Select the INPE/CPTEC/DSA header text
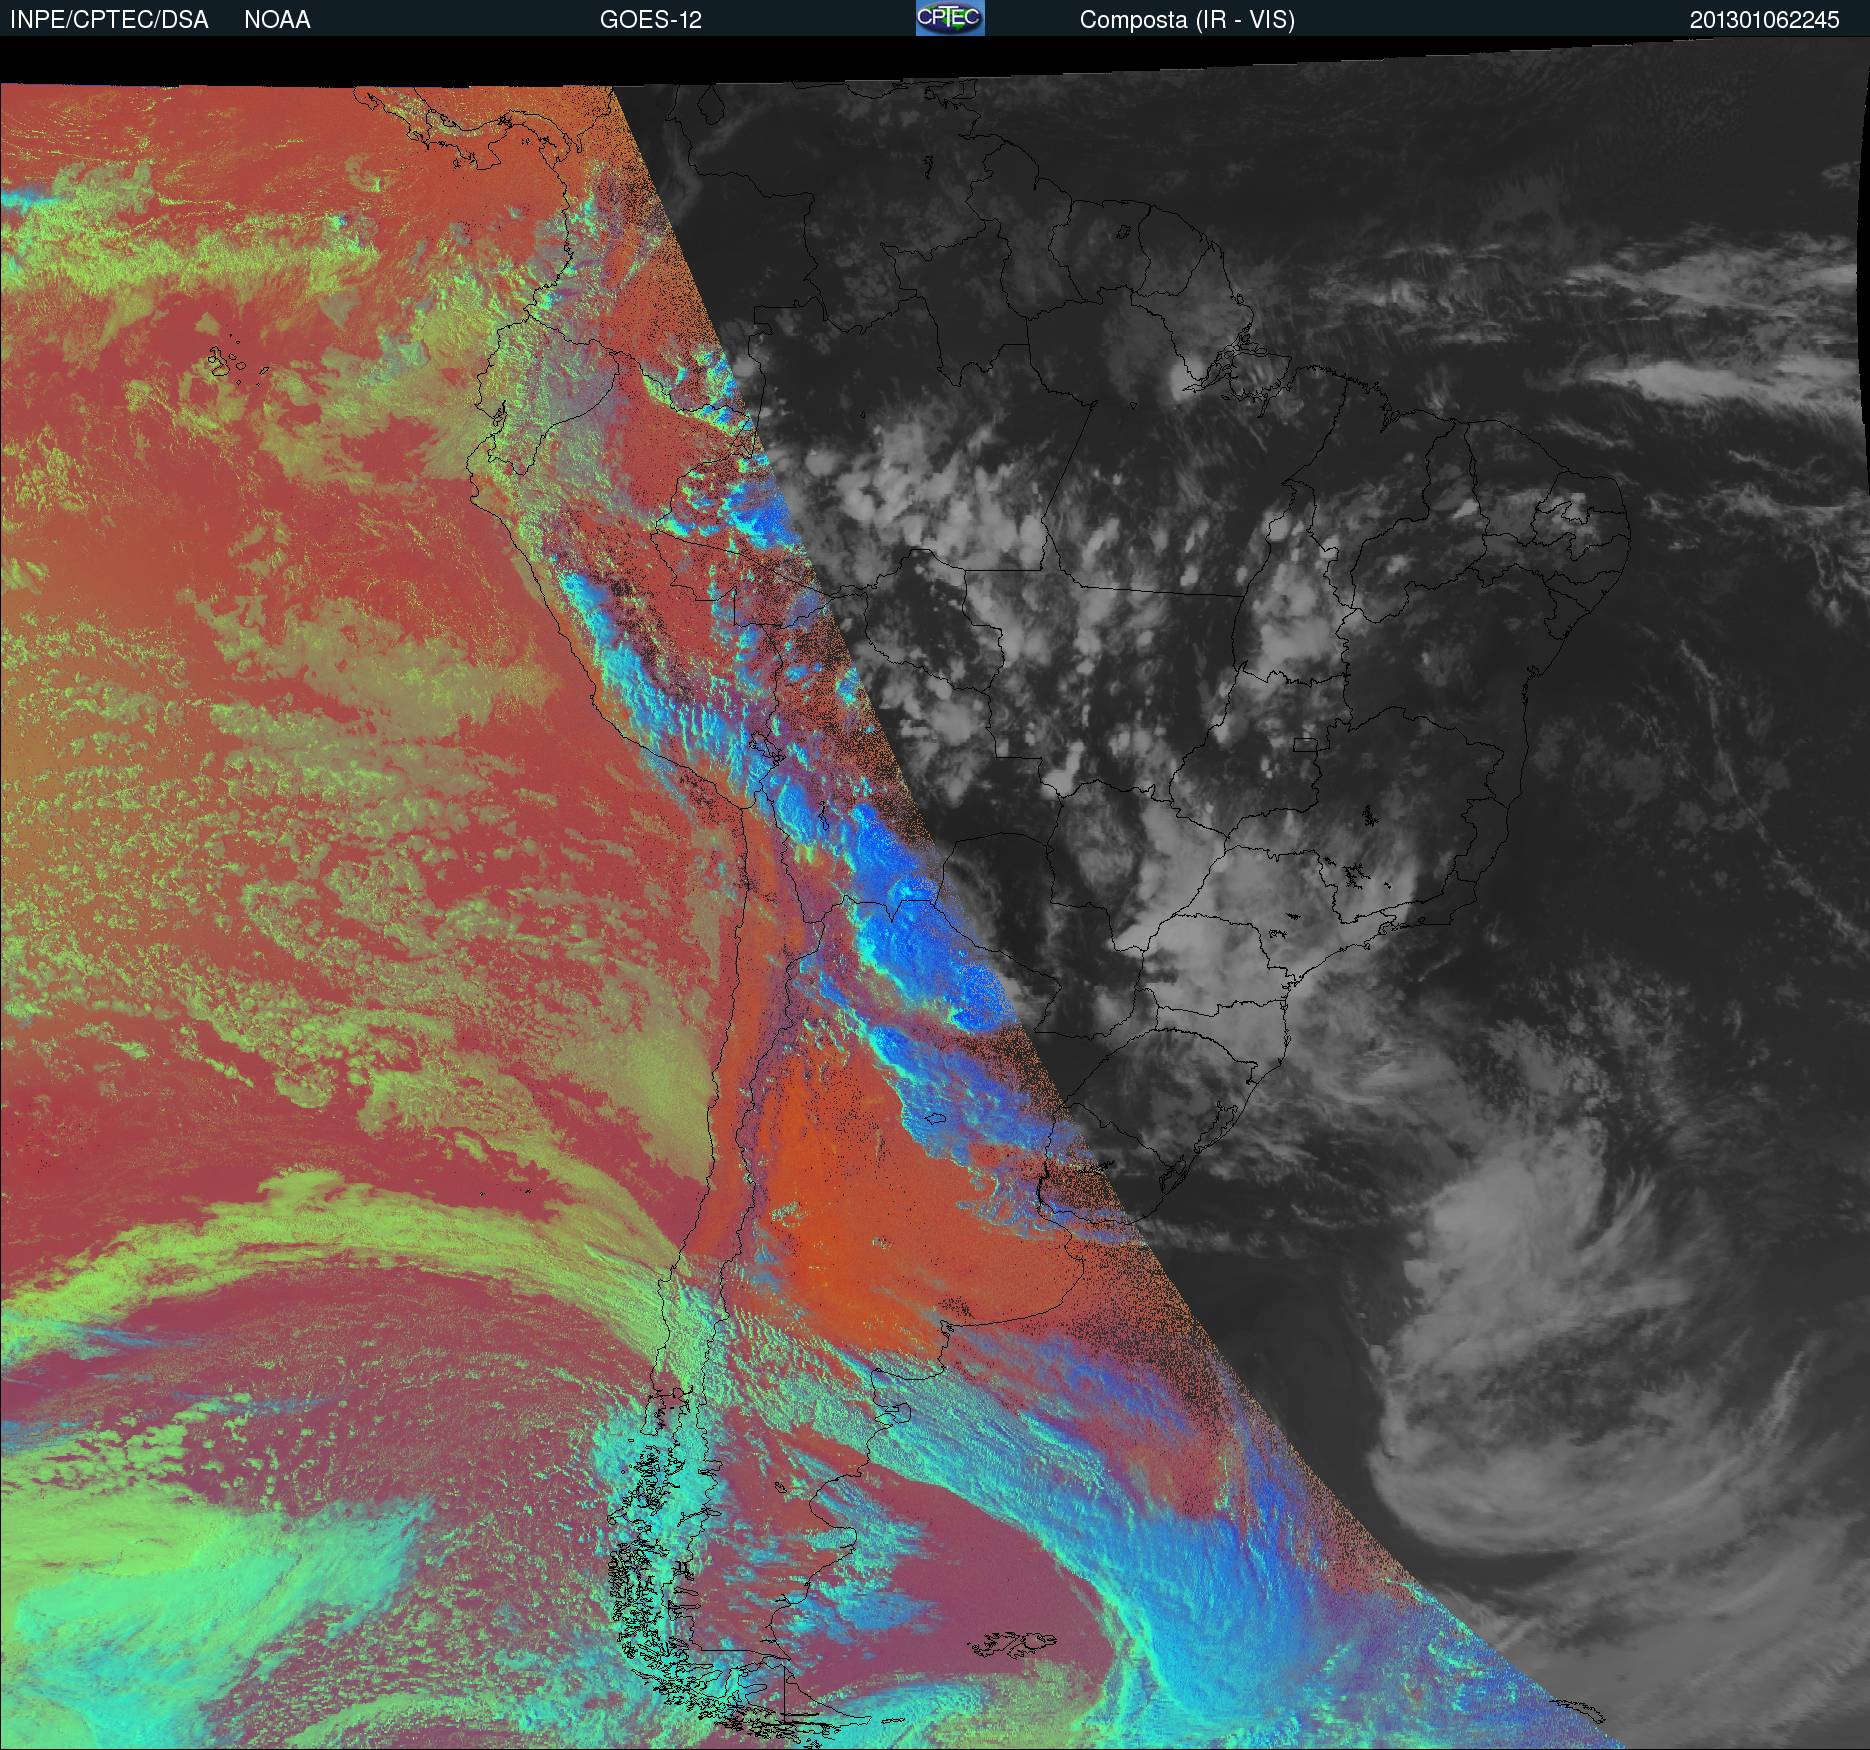Image resolution: width=1870 pixels, height=1750 pixels. (109, 20)
